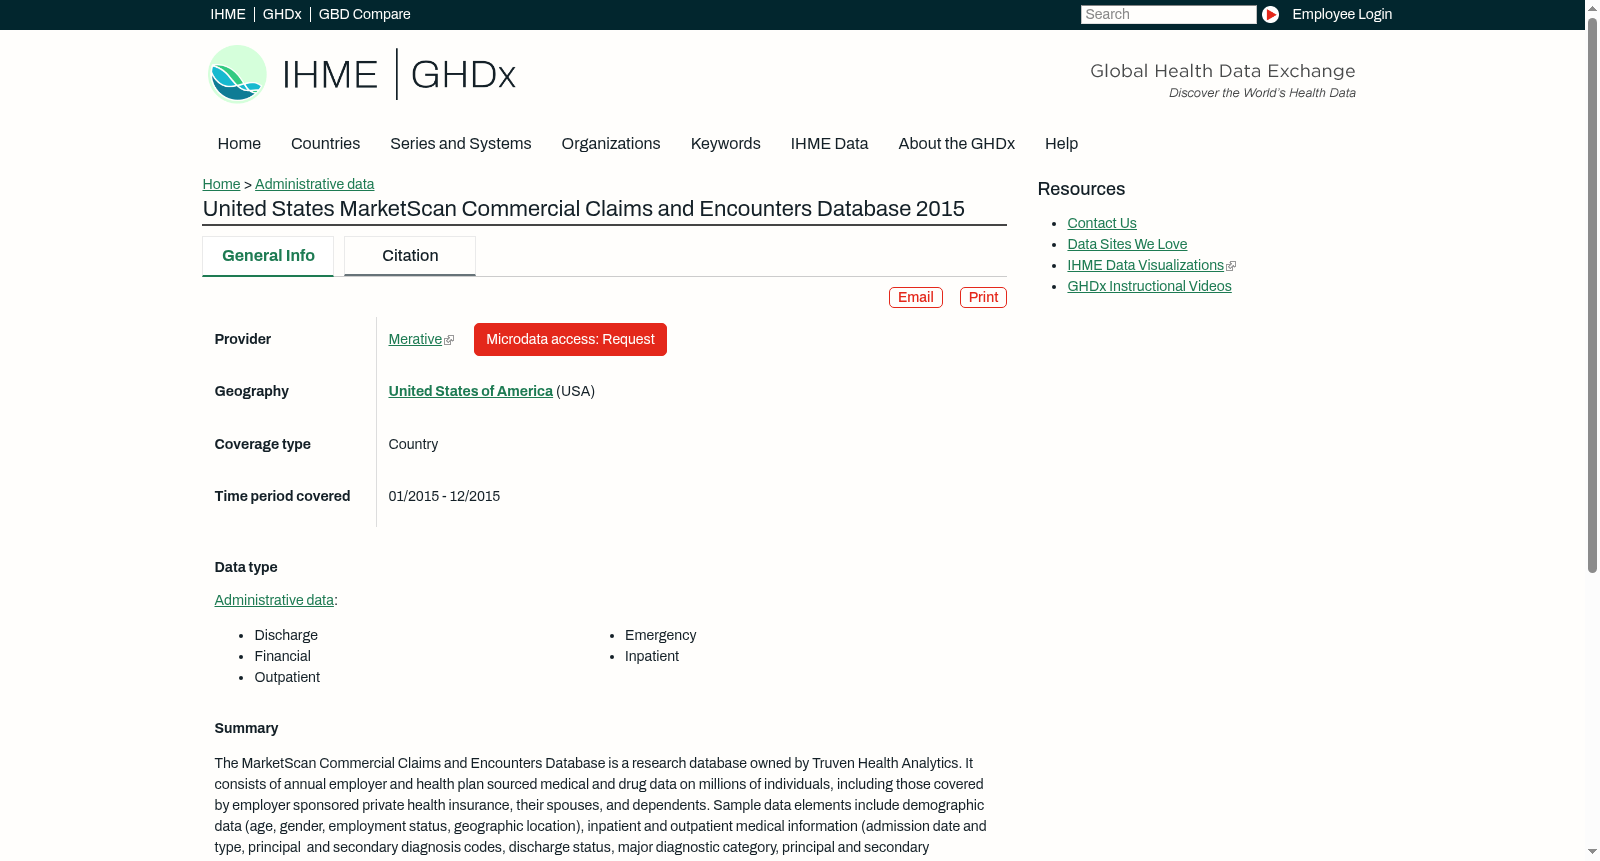This screenshot has width=1600, height=861.
Task: Click the vertical scrollbar thumb
Action: click(x=1592, y=295)
